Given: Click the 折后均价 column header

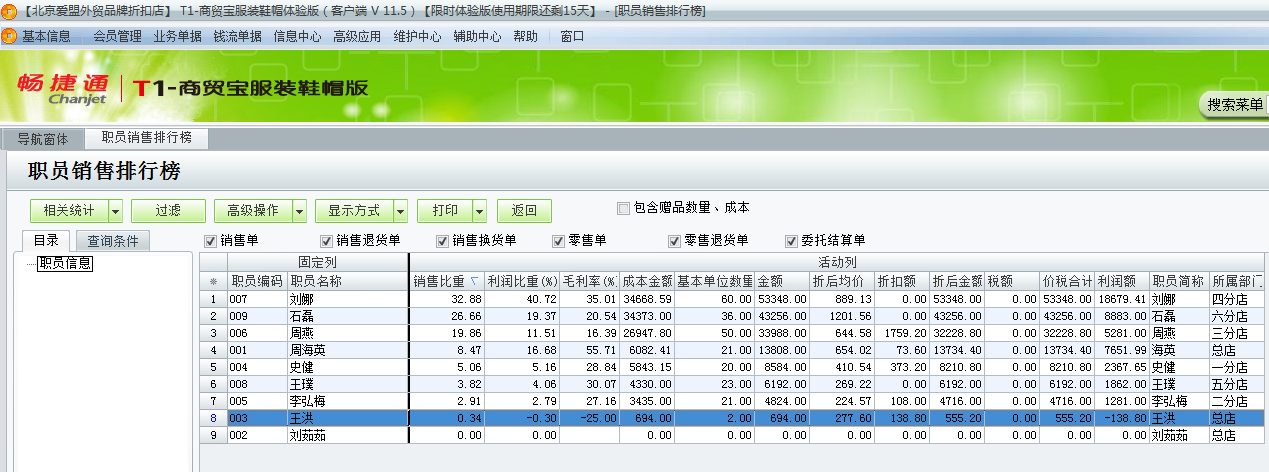Looking at the screenshot, I should (x=842, y=282).
